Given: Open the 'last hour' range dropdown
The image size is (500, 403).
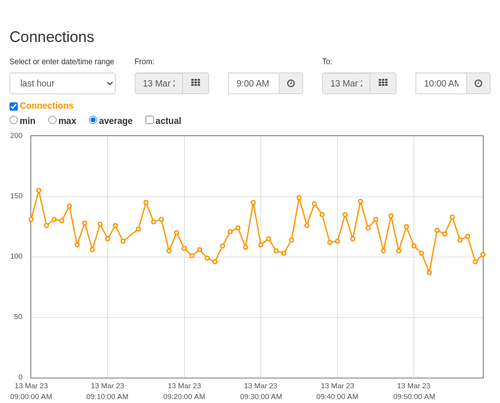Looking at the screenshot, I should 63,83.
